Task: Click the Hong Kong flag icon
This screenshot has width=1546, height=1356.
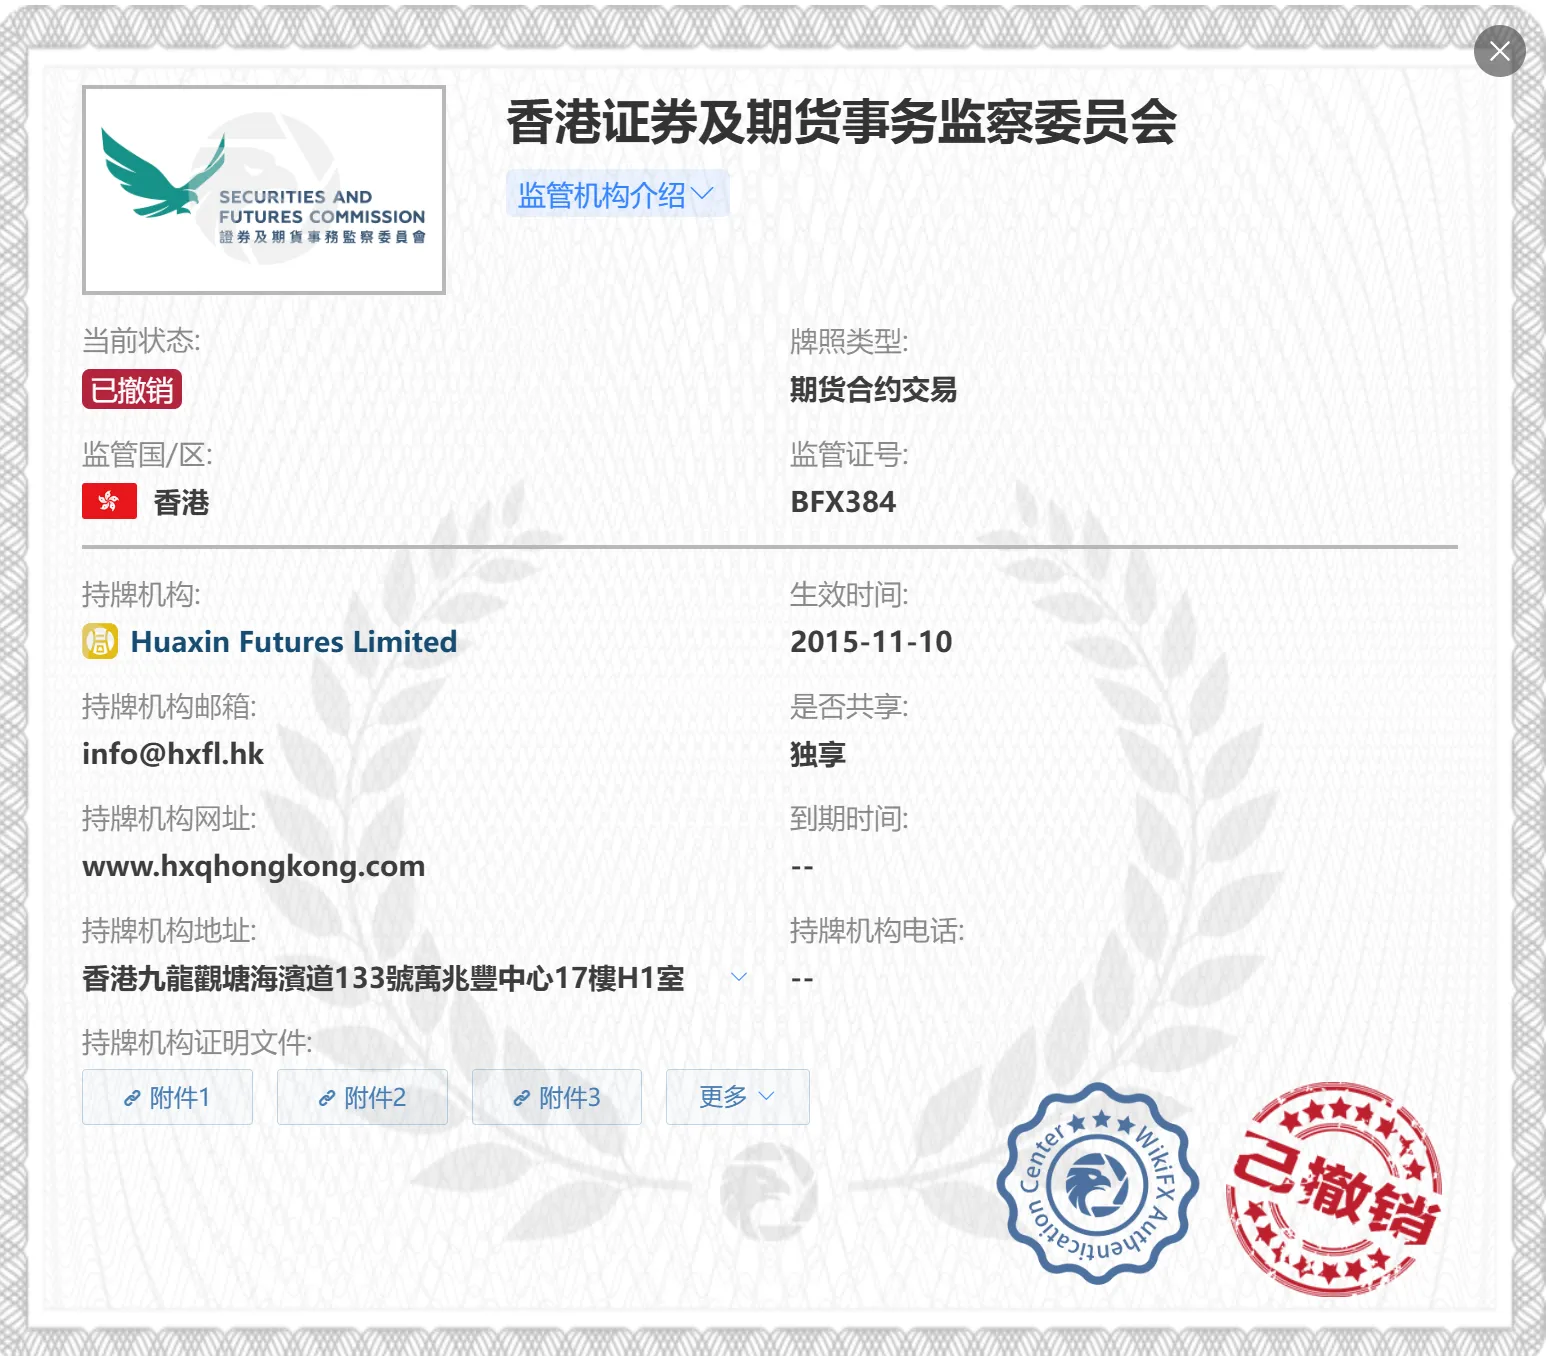Action: click(109, 501)
